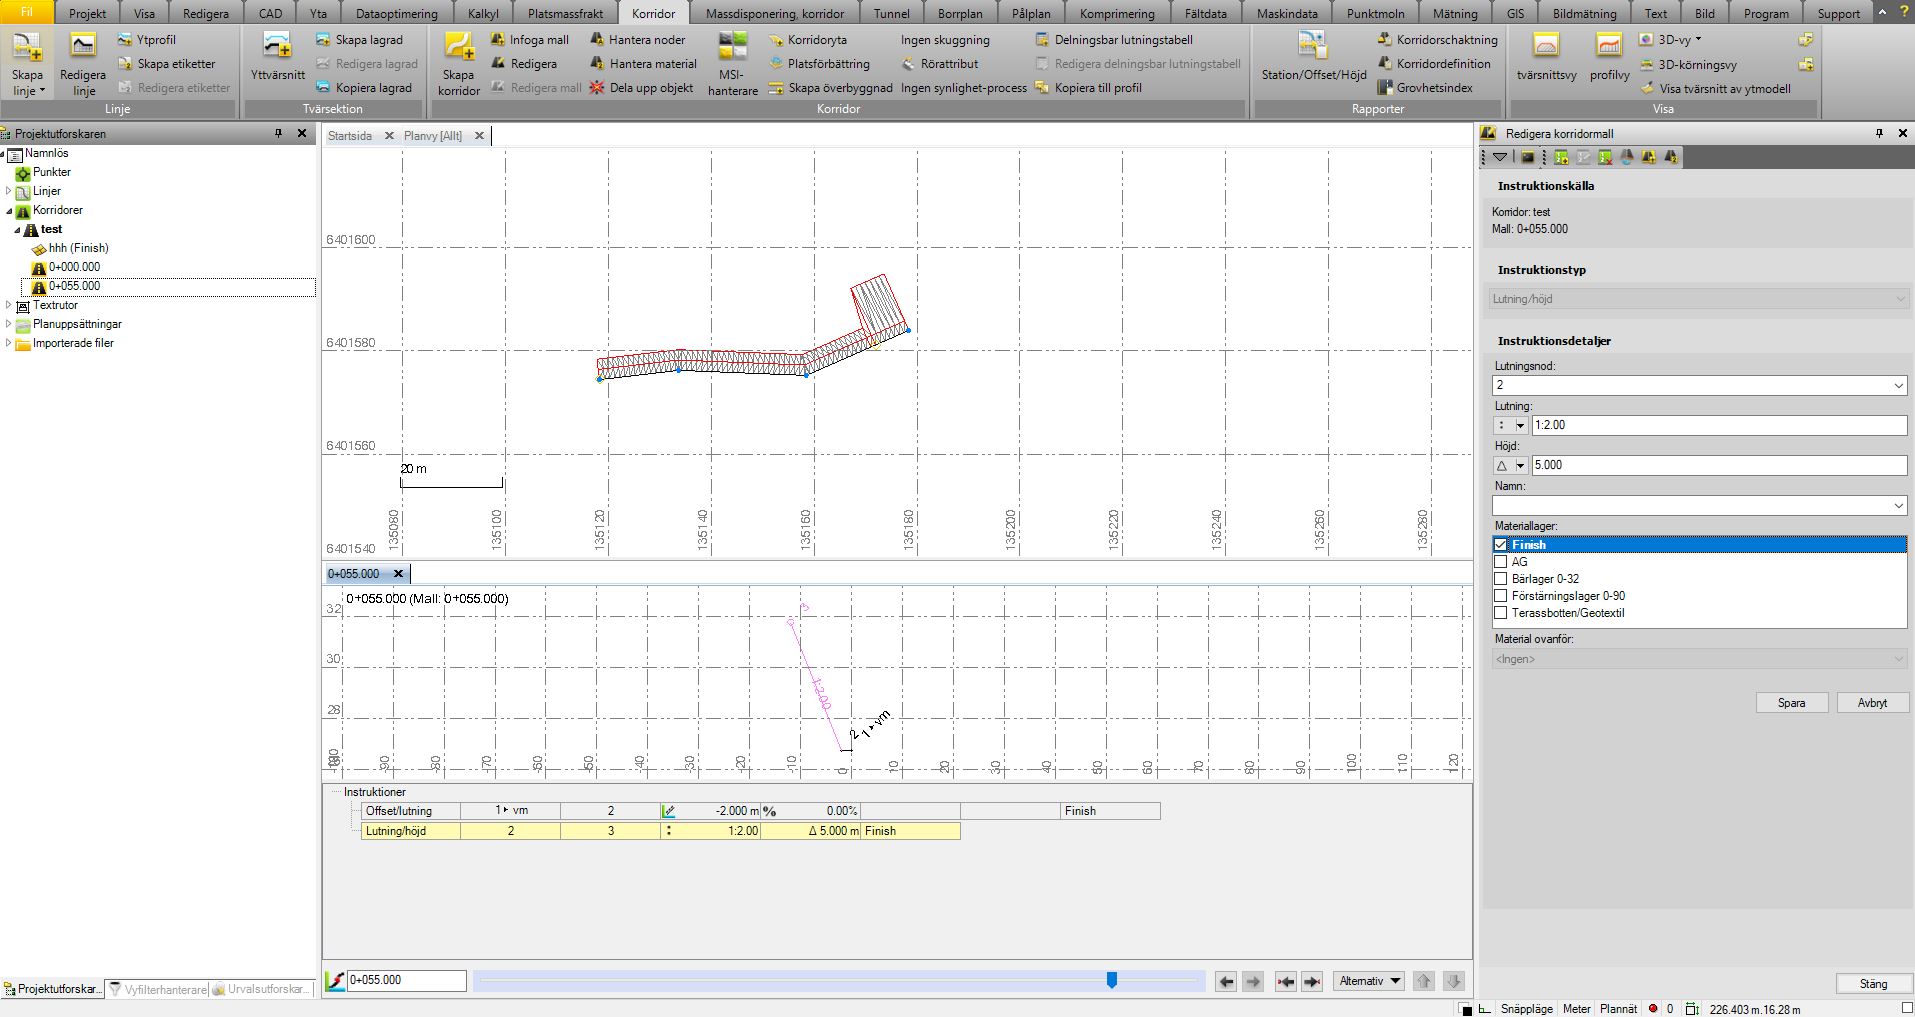
Task: Click the Spara button
Action: click(1791, 703)
